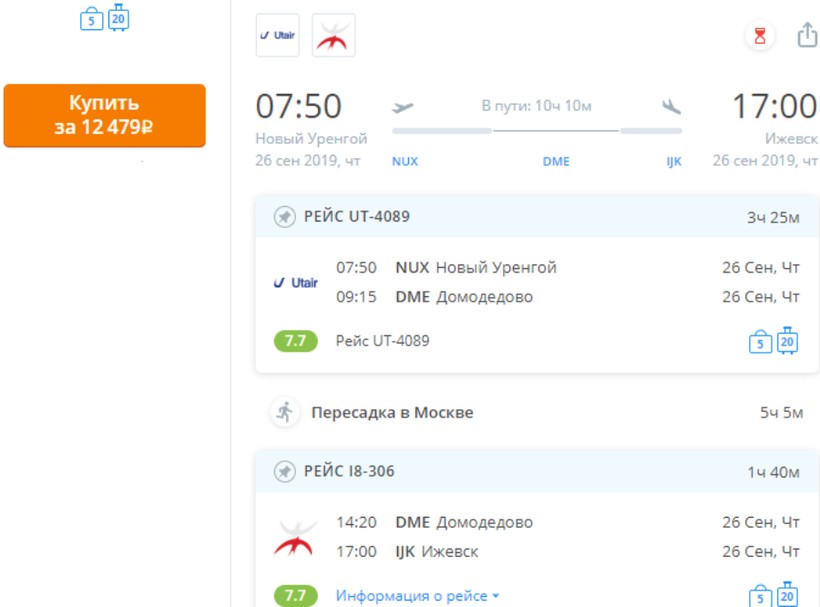820x607 pixels.
Task: Click the 5 kg hand baggage icon in UT-4089 segment
Action: coord(760,343)
